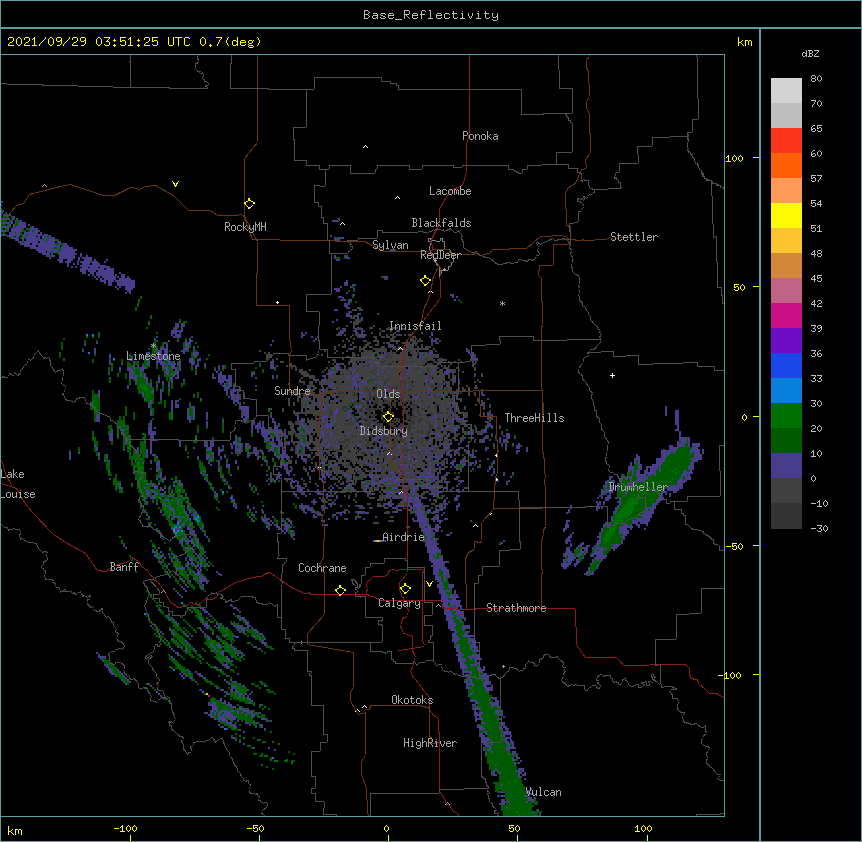The height and width of the screenshot is (842, 862).
Task: Click the Drumheller city label
Action: click(x=638, y=487)
